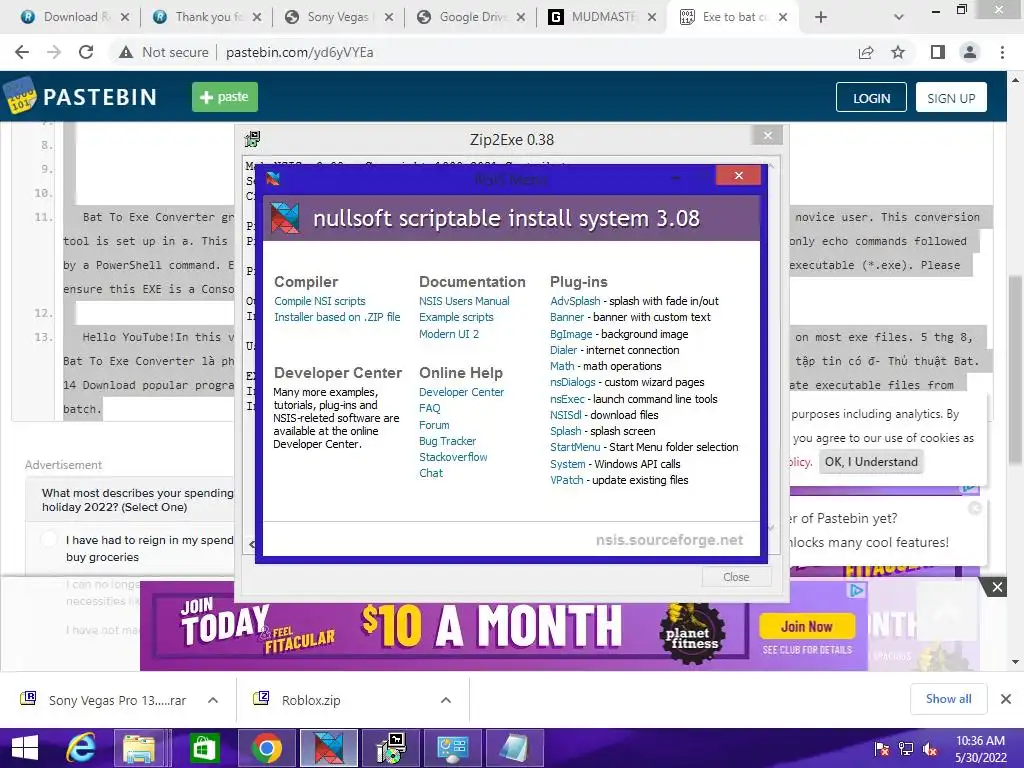This screenshot has height=768, width=1024.
Task: Open Installer based on .ZIP file
Action: point(337,317)
